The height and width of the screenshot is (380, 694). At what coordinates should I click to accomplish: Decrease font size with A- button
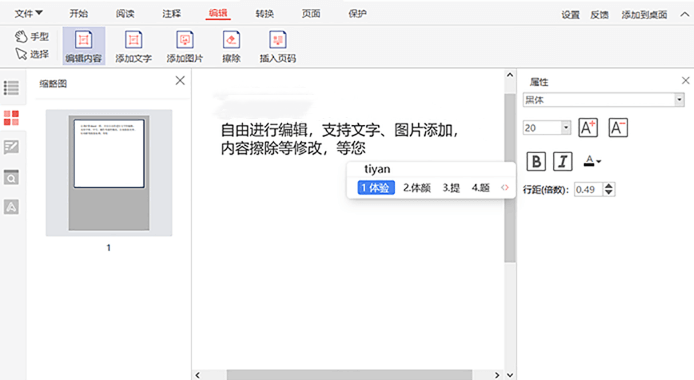point(618,128)
